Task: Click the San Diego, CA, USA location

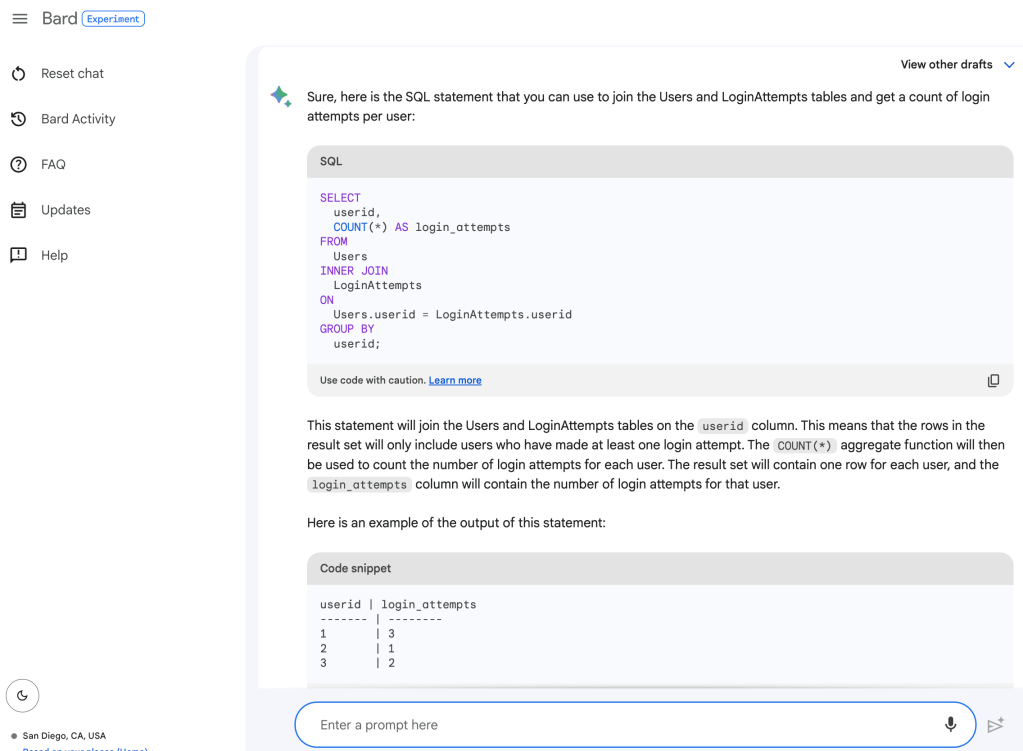Action: coord(64,736)
